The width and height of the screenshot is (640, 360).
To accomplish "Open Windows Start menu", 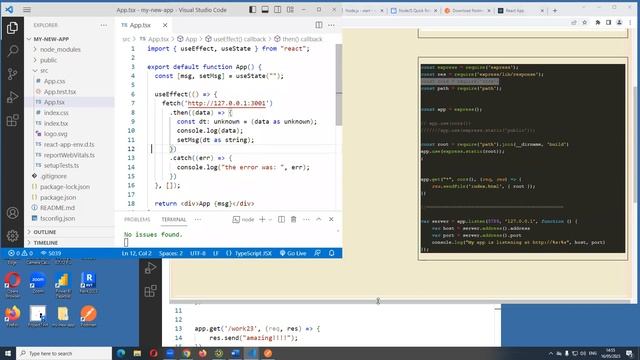I will click(8, 353).
